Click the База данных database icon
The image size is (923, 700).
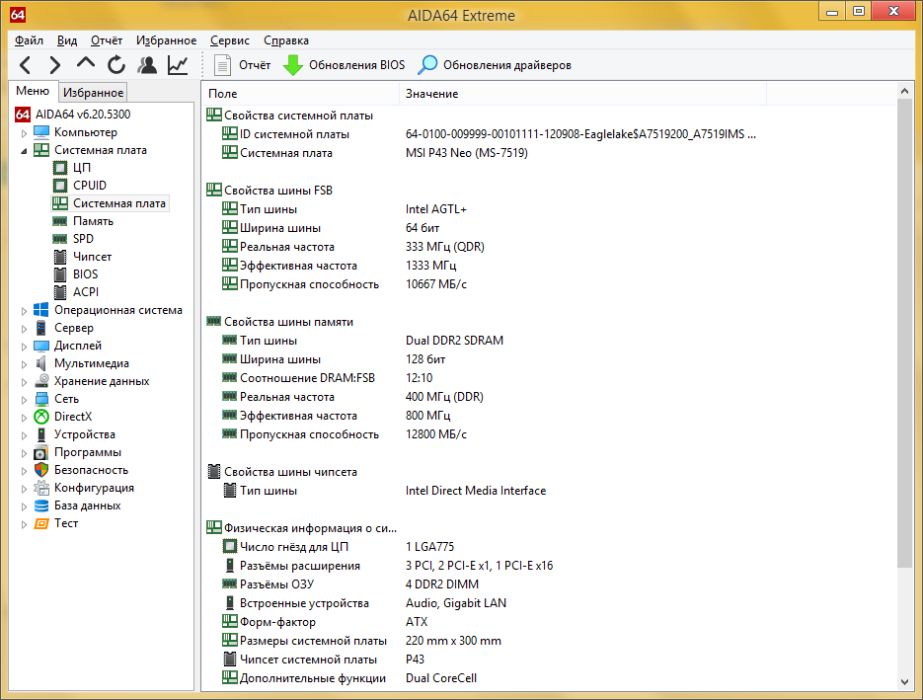41,506
